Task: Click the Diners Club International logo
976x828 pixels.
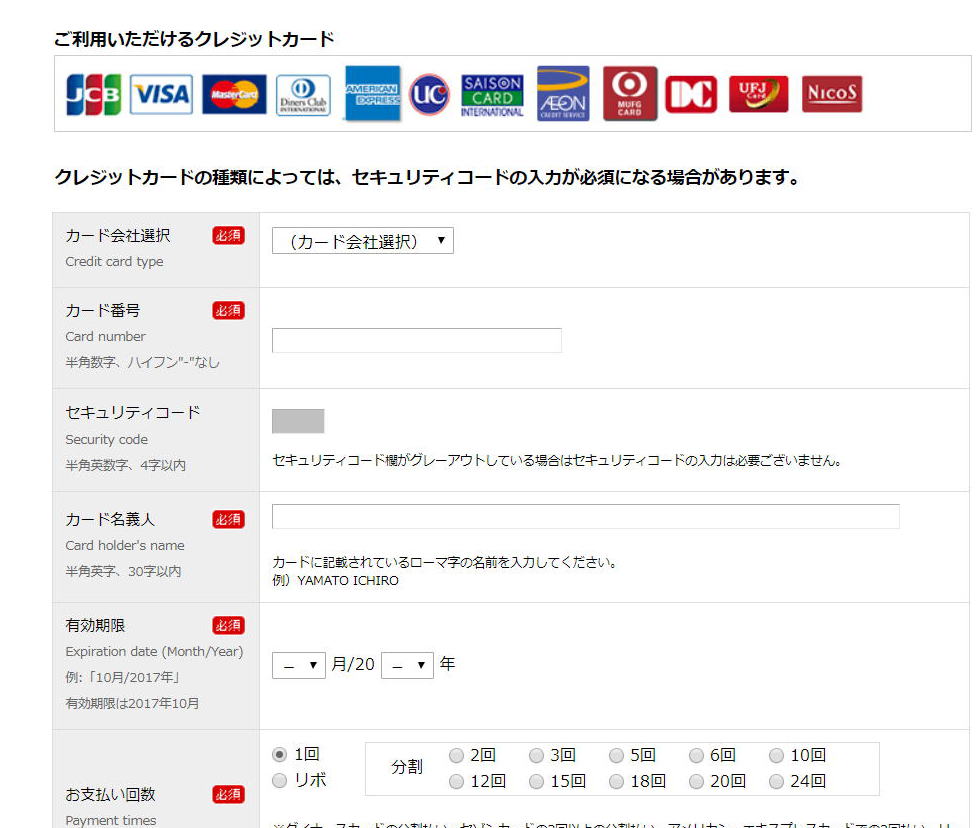Action: point(303,95)
